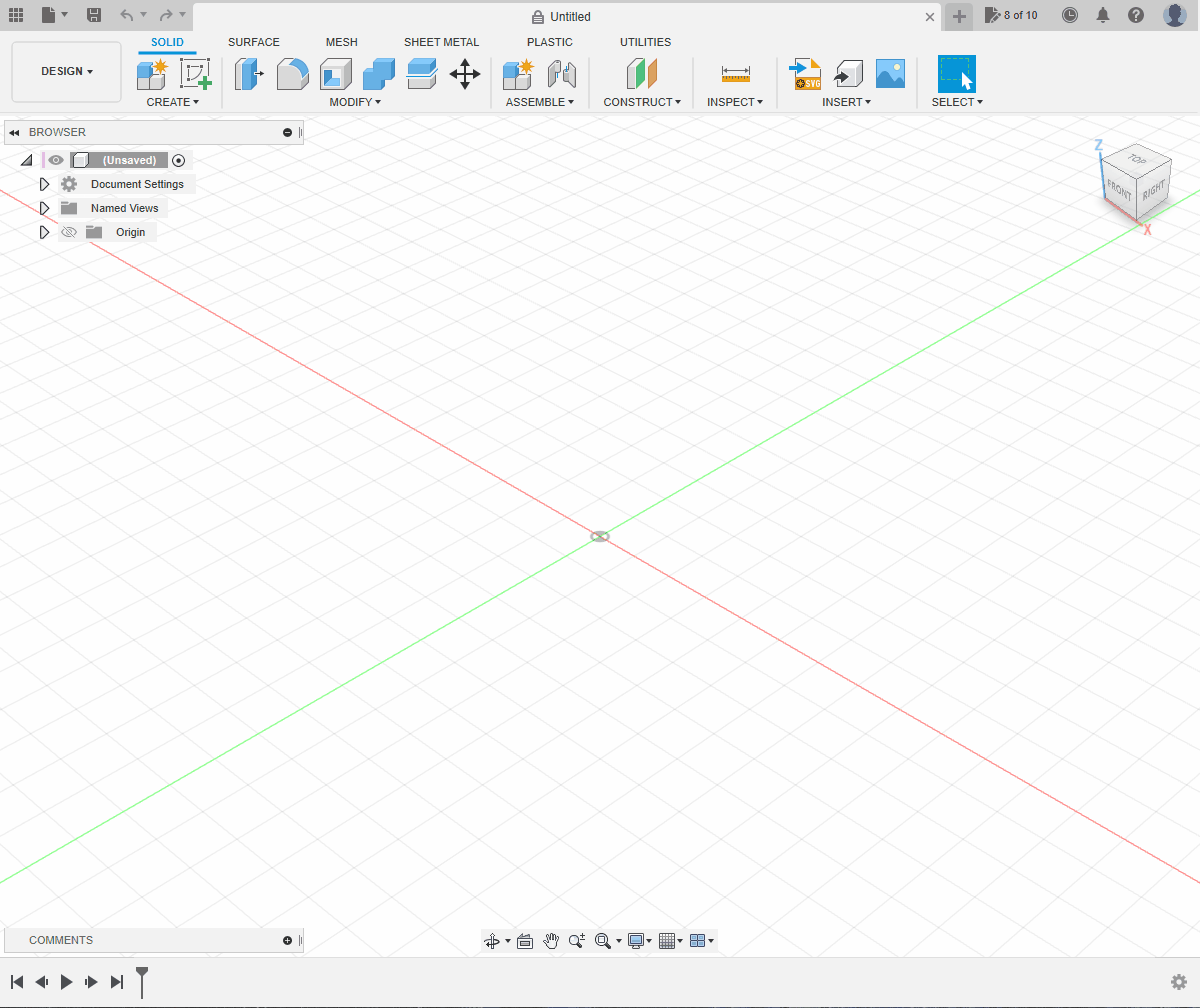Viewport: 1200px width, 1008px height.
Task: Open the DESIGN workspace dropdown
Action: (66, 71)
